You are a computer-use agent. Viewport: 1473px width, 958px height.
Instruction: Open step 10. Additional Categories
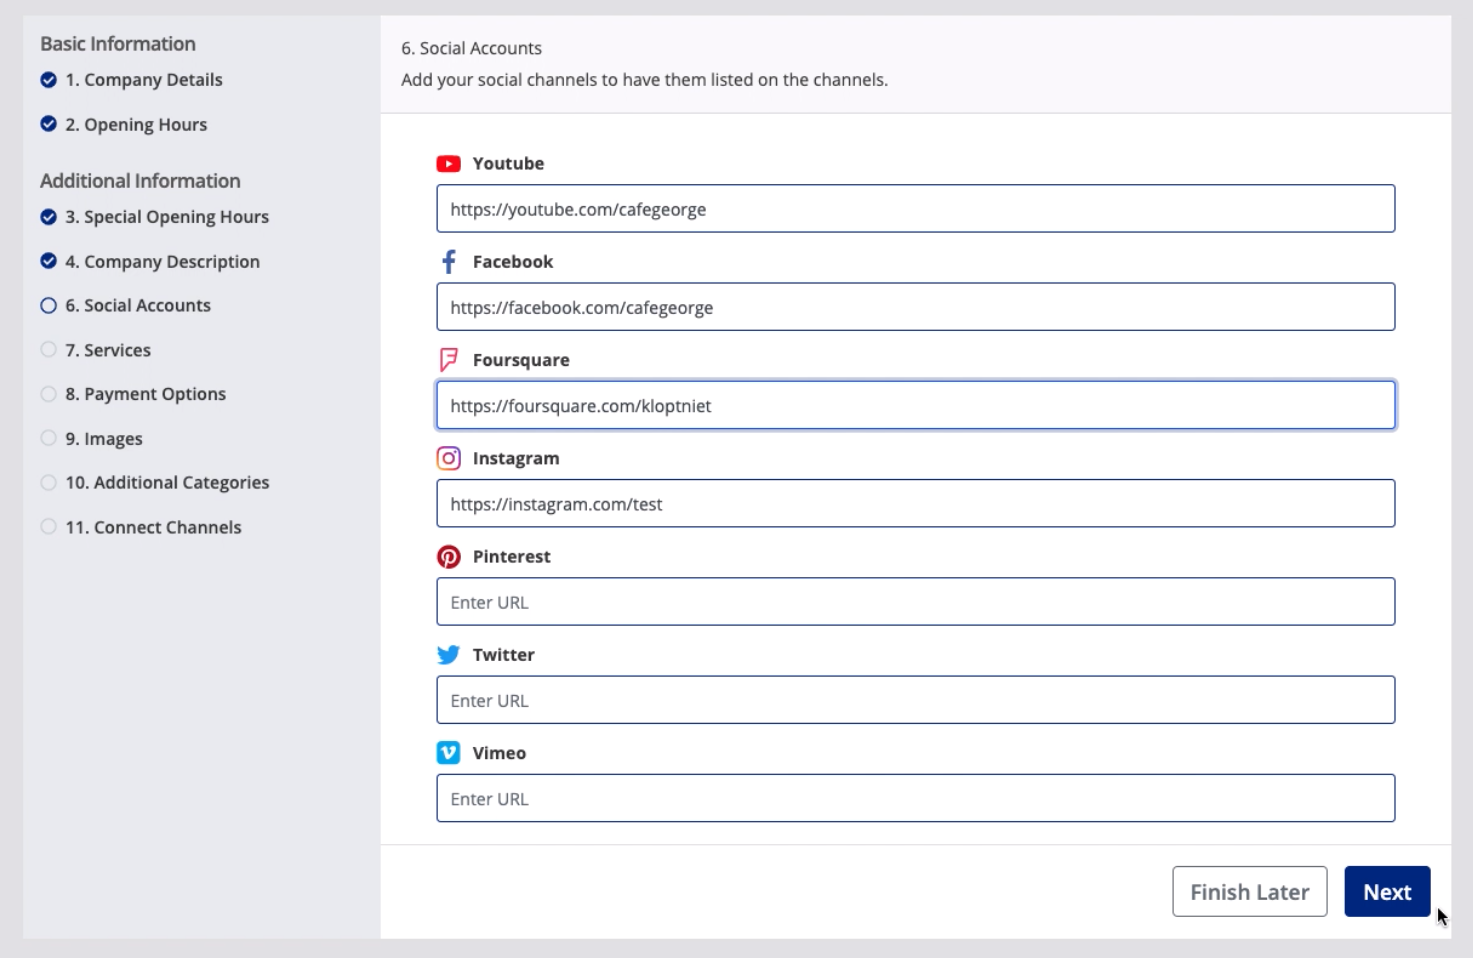click(167, 483)
